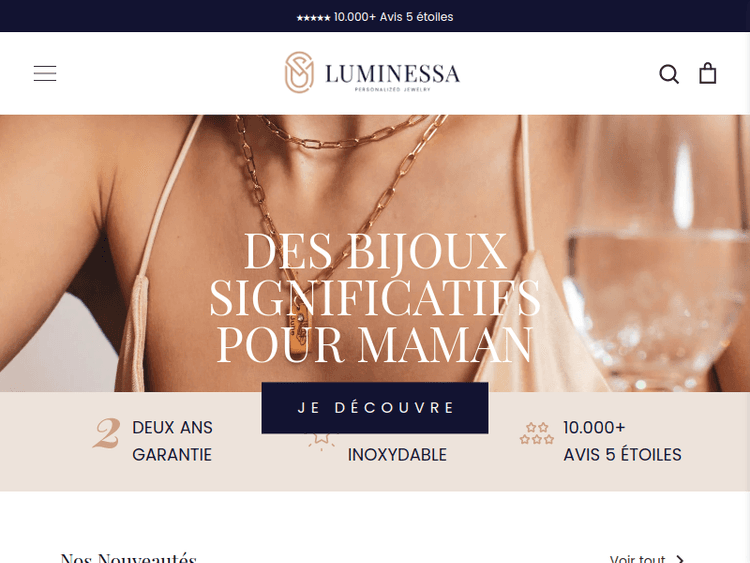Open the 10.000+ Avis 5 étoiles announcement
The width and height of the screenshot is (750, 563).
coord(375,17)
